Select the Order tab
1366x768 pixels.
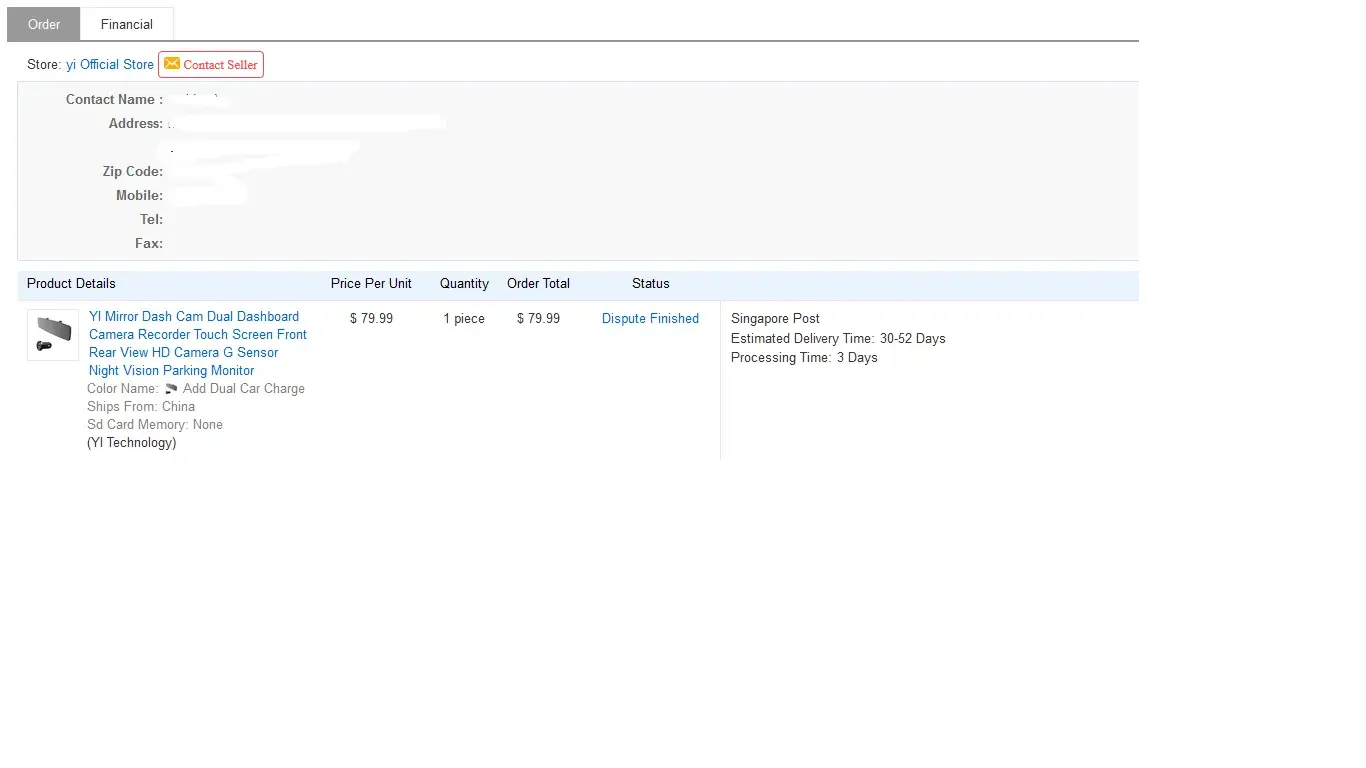tap(44, 24)
